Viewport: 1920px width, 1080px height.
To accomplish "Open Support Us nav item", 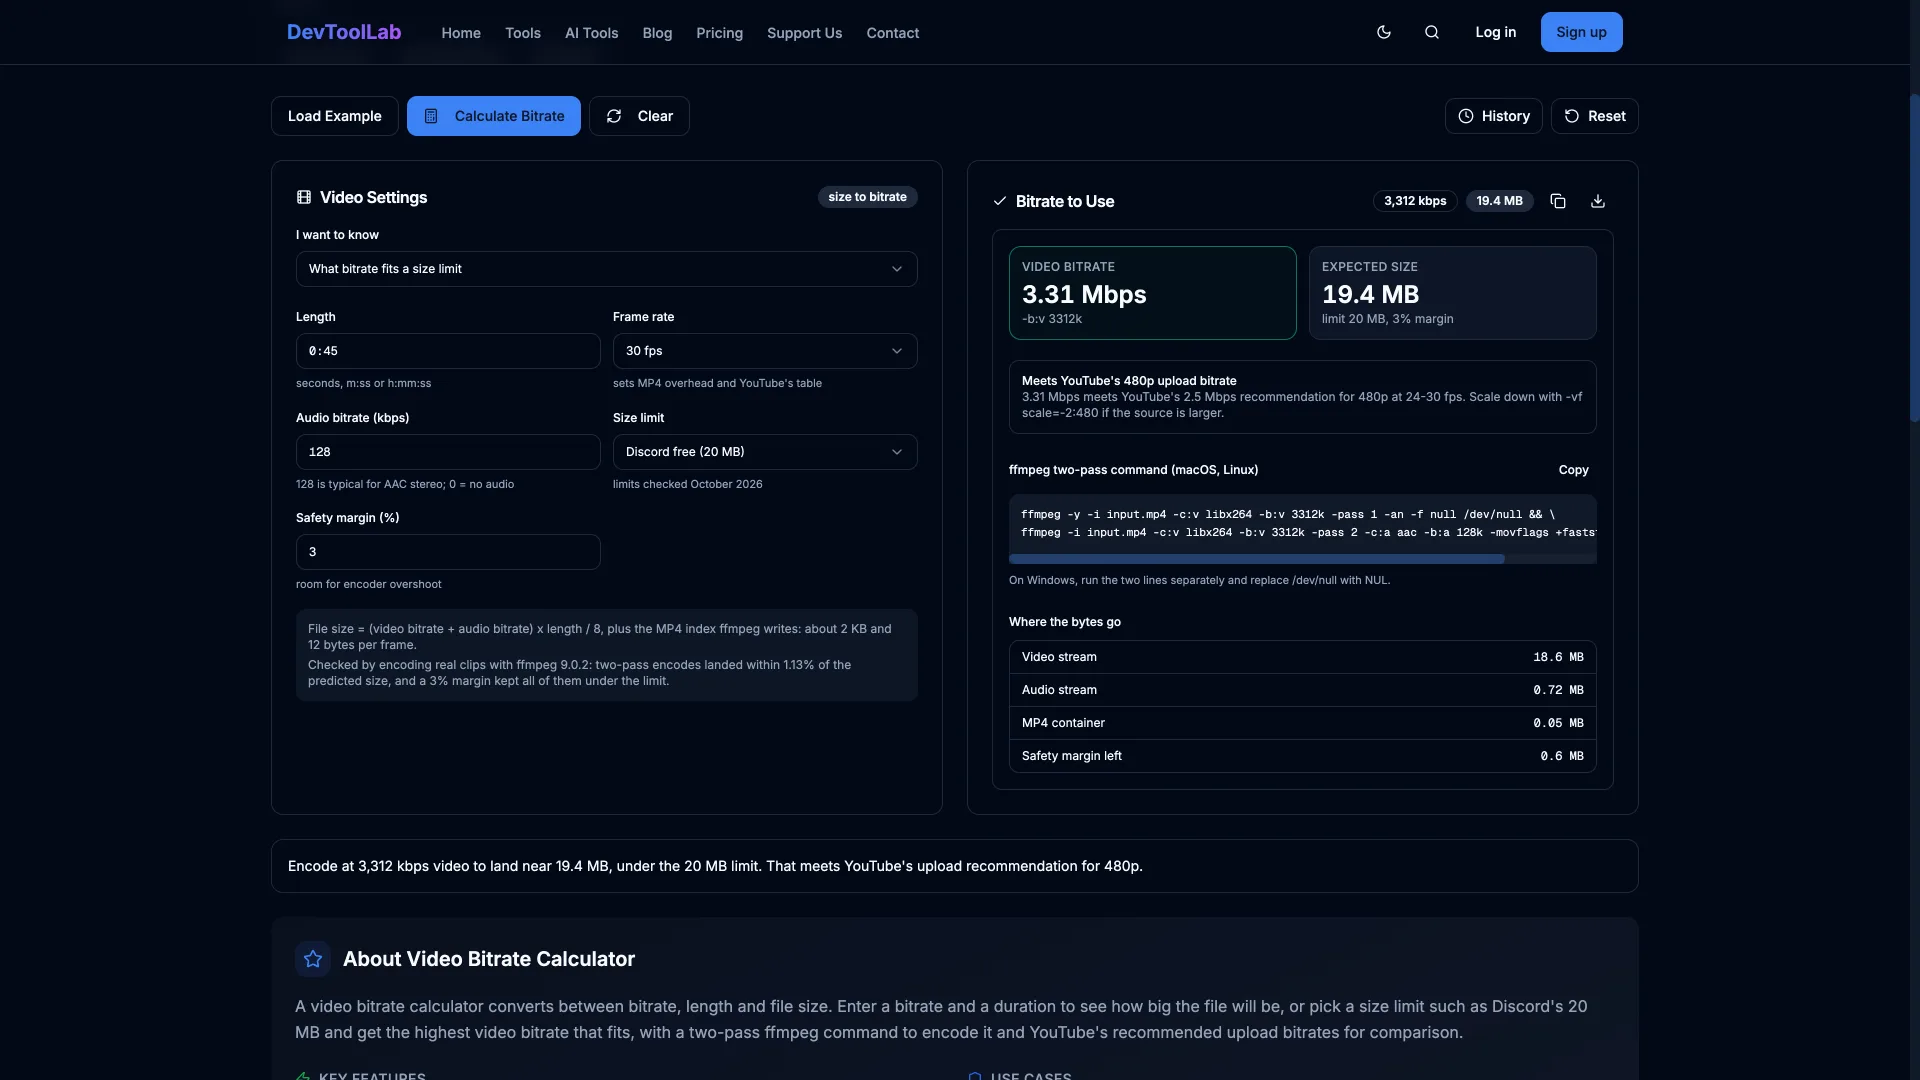I will coord(804,33).
